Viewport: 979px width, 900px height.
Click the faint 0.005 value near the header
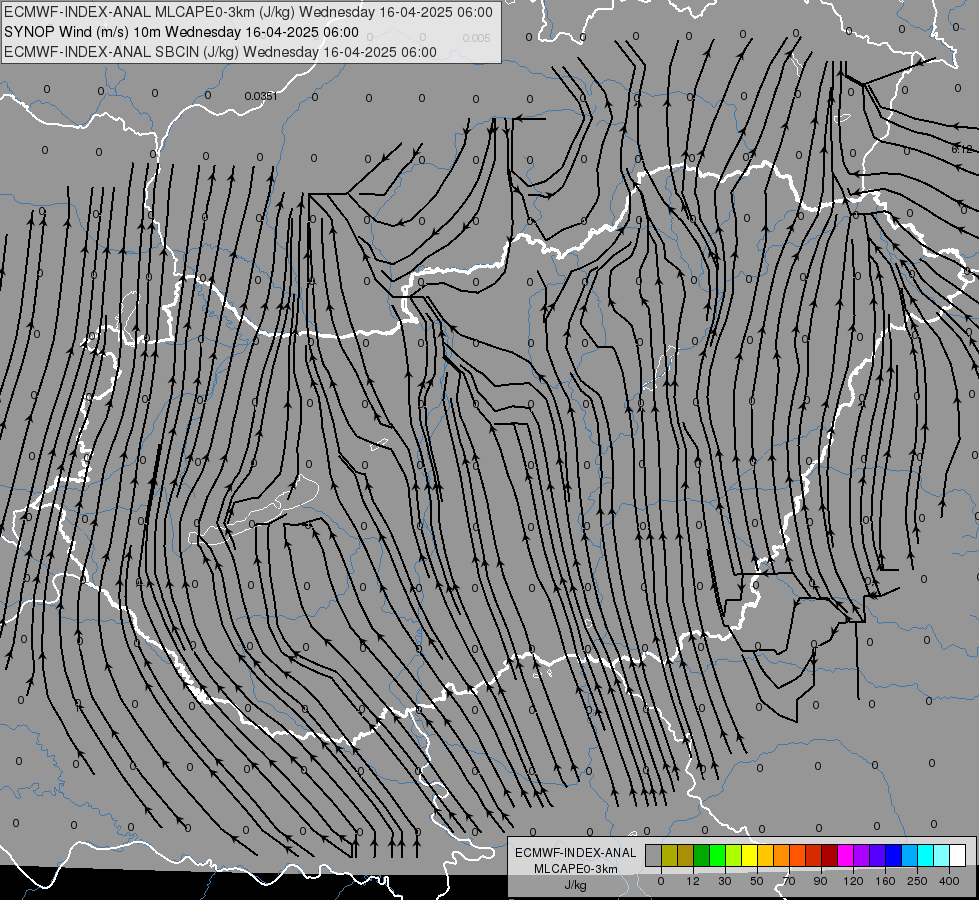pyautogui.click(x=476, y=38)
